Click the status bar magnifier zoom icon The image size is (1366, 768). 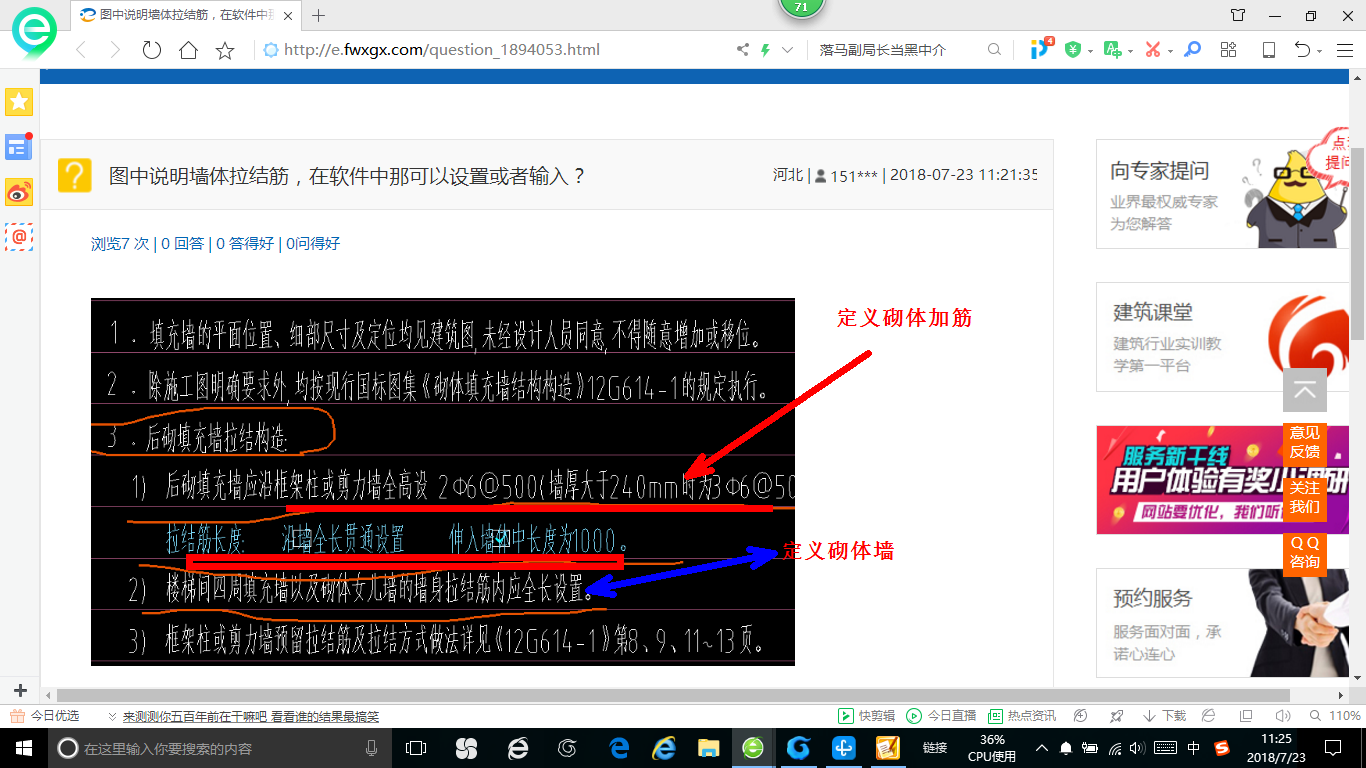(x=1315, y=716)
